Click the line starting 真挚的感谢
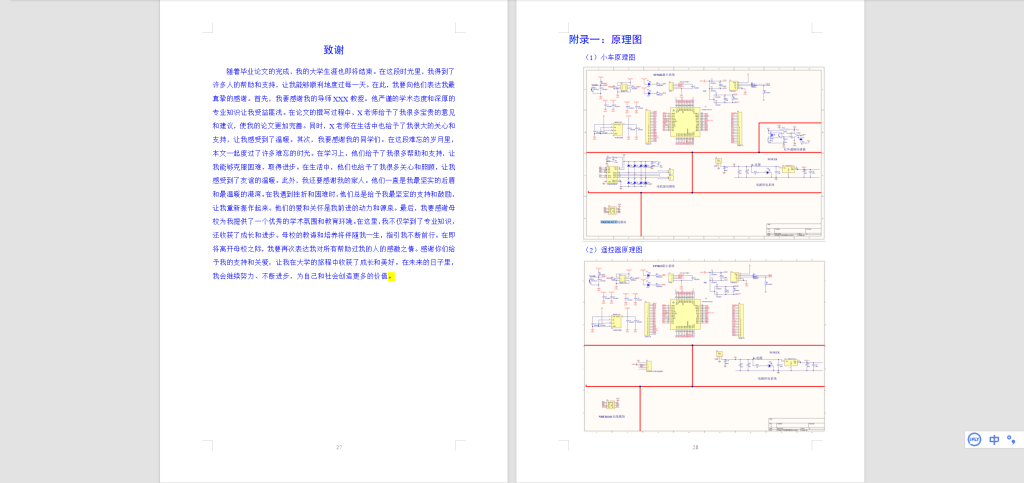This screenshot has height=483, width=1024. (334, 99)
